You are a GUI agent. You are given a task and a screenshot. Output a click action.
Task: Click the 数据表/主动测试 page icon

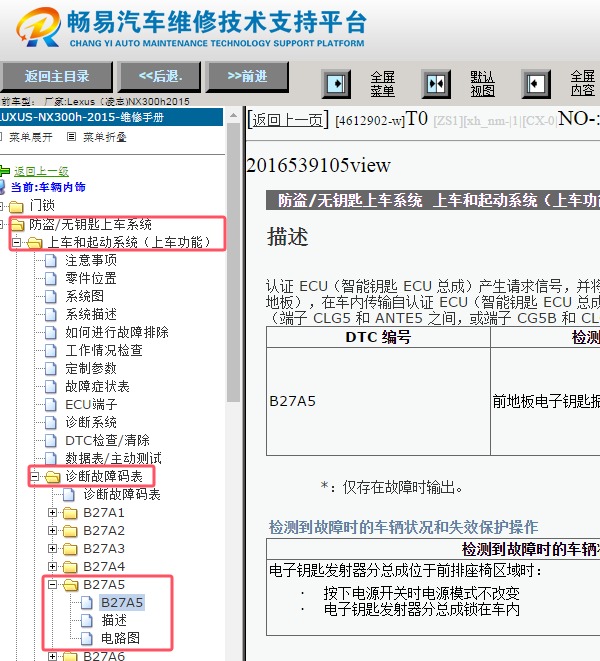click(x=51, y=458)
